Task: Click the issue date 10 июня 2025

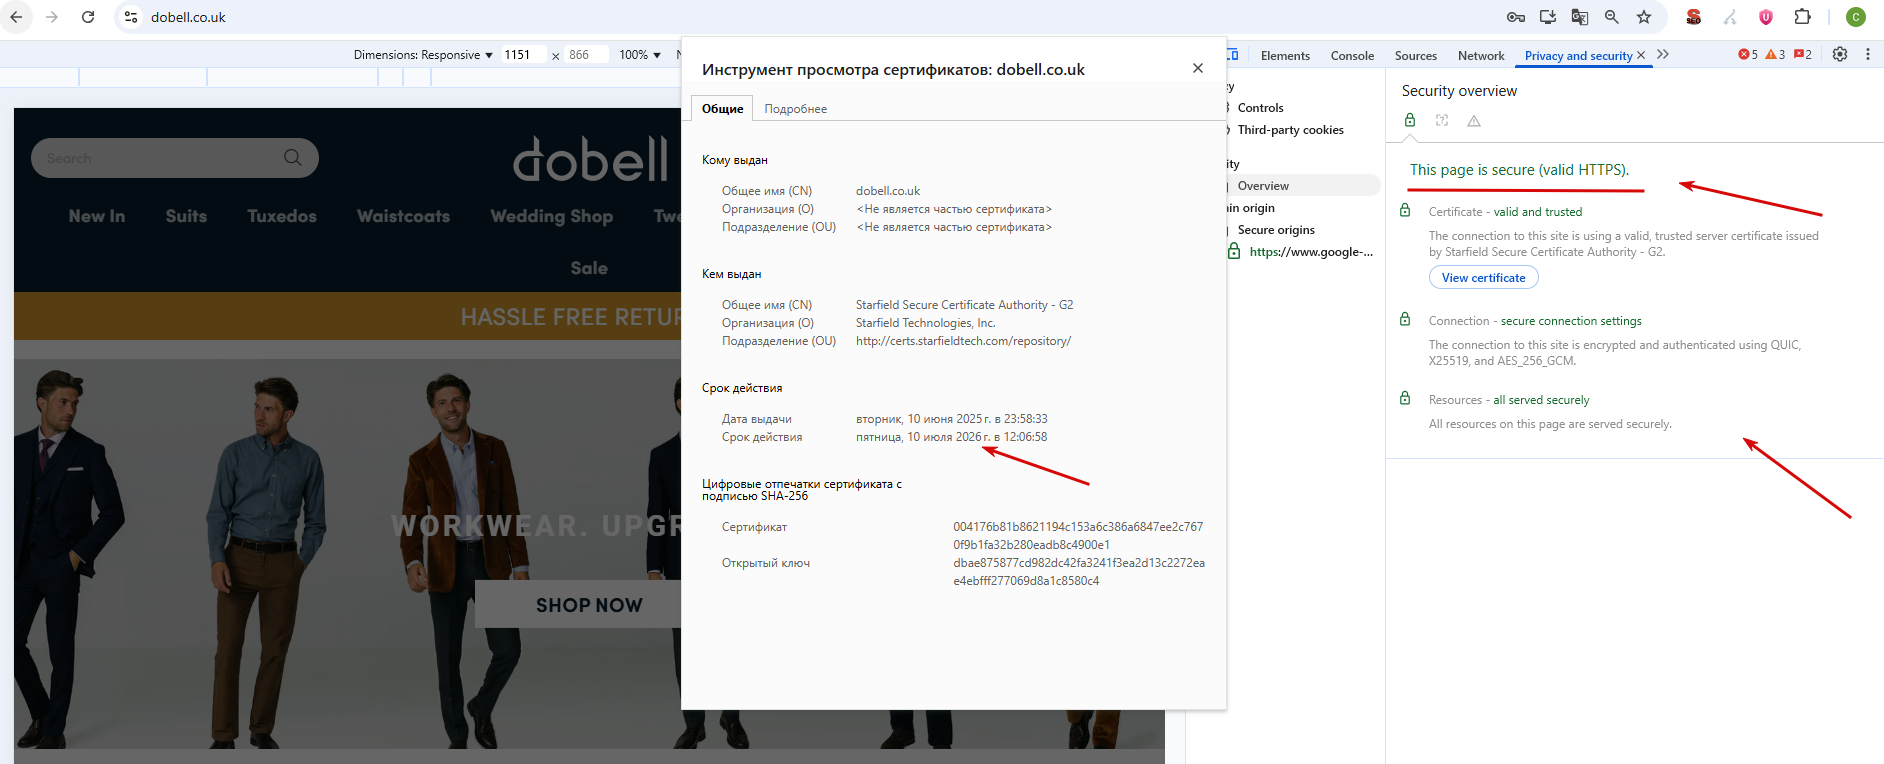Action: (x=951, y=419)
